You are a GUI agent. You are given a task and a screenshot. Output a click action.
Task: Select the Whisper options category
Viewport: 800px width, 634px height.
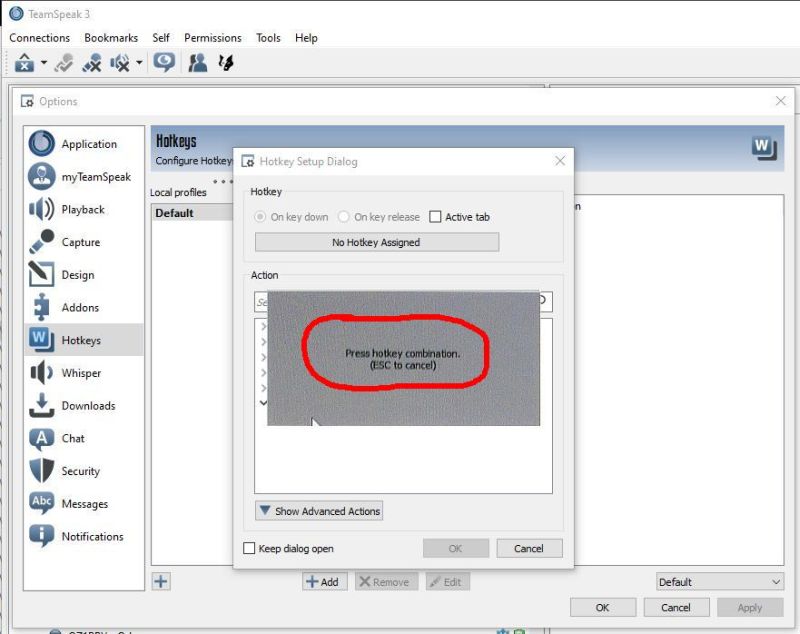(84, 373)
